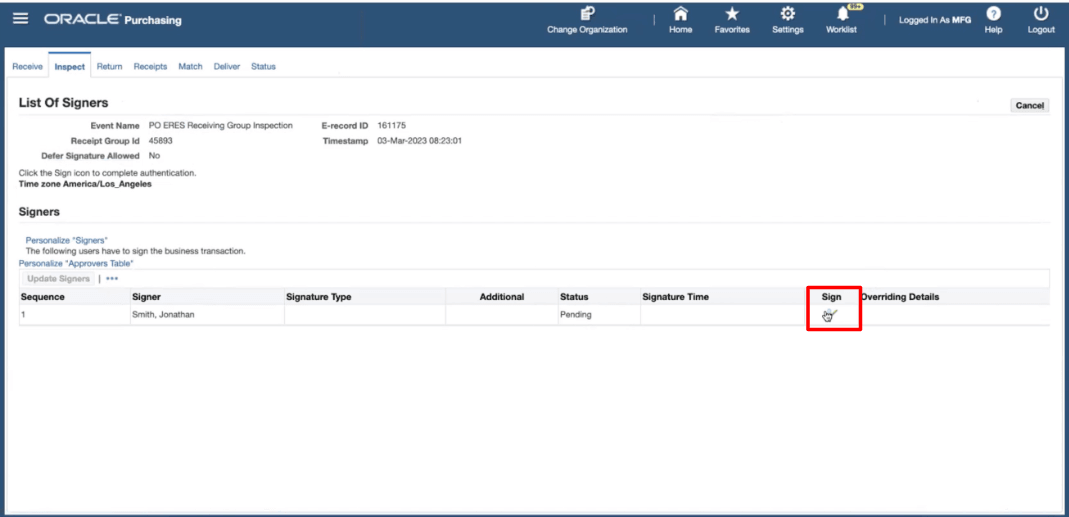
Task: Open the Receipts tab
Action: point(150,67)
